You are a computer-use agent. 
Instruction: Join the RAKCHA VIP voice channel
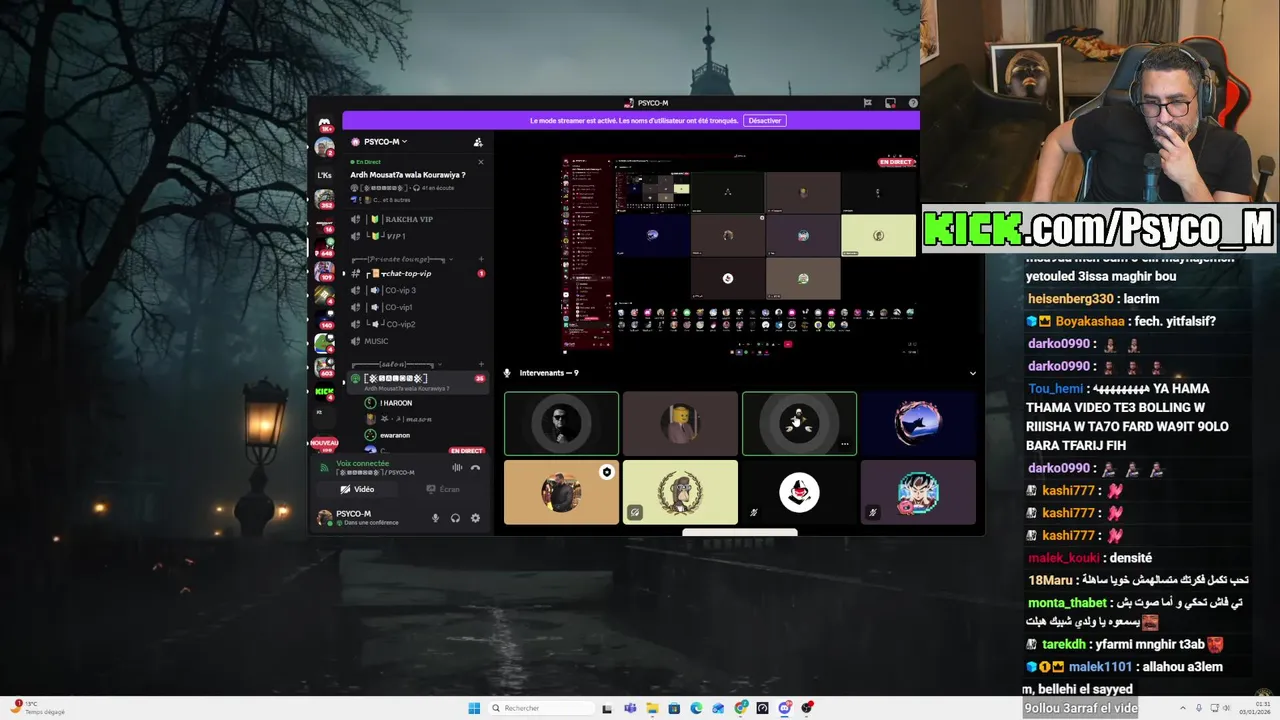(409, 219)
